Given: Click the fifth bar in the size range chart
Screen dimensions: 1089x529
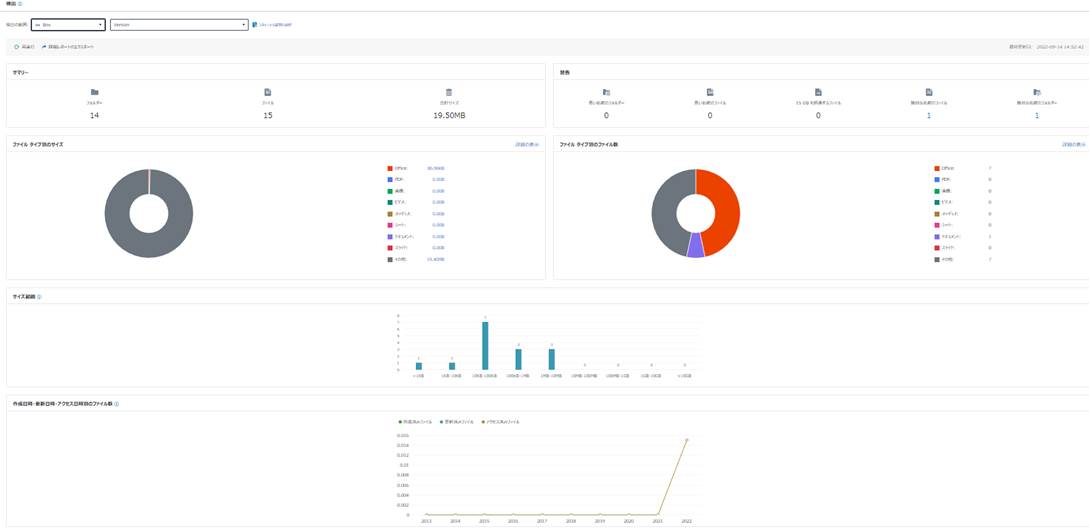Looking at the screenshot, I should click(551, 360).
